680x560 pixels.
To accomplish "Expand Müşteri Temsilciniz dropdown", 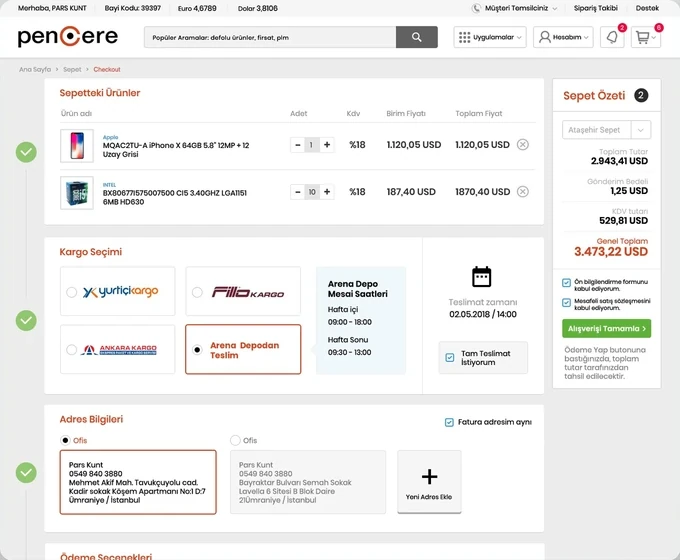I will click(555, 9).
